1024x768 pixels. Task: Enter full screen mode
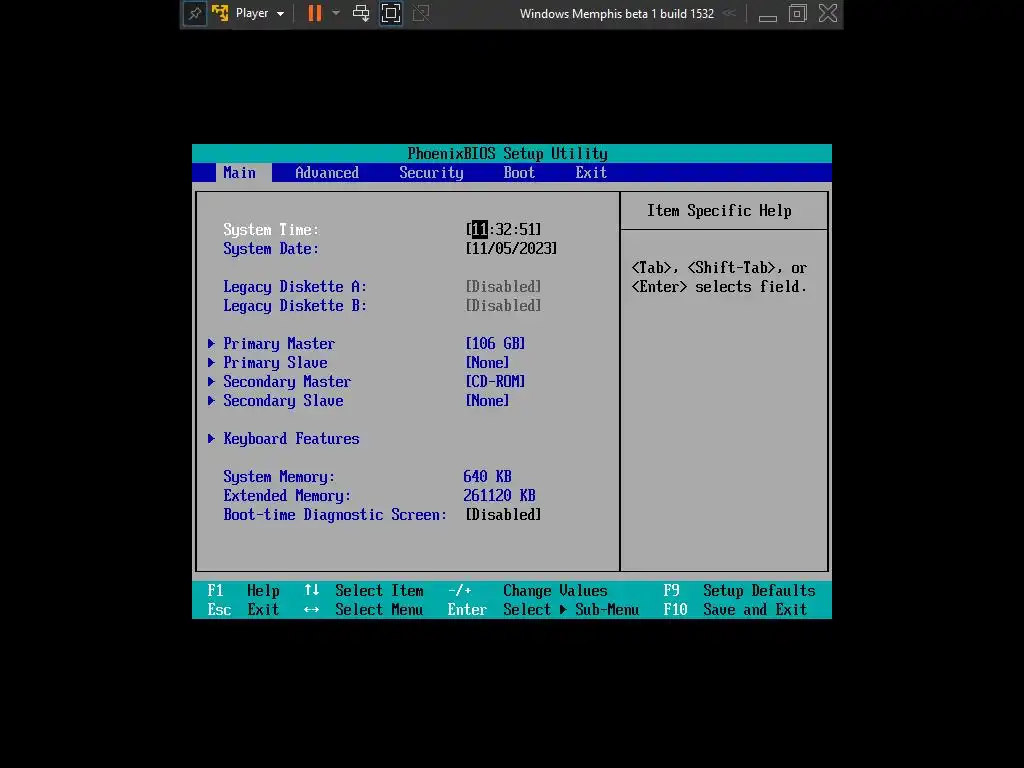391,14
